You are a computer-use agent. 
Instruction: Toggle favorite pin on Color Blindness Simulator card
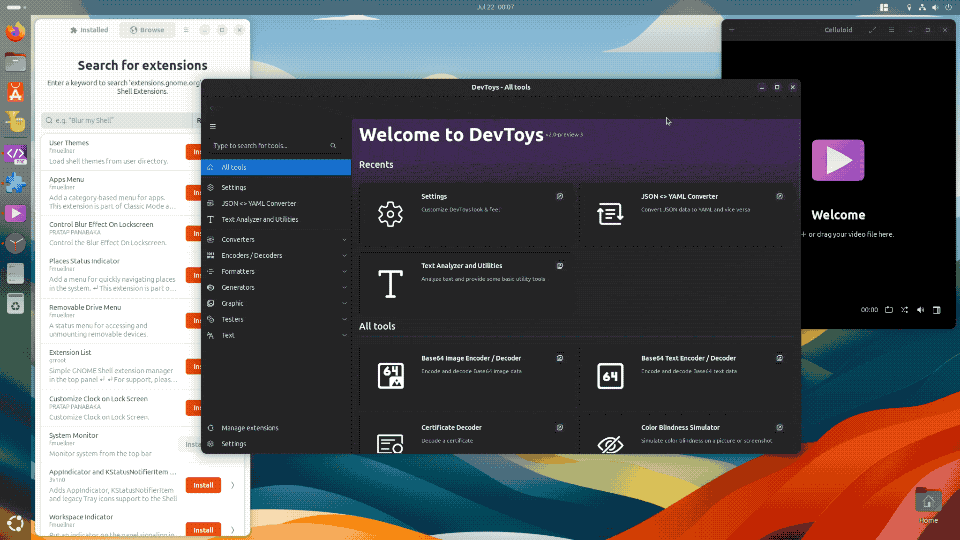tap(779, 427)
